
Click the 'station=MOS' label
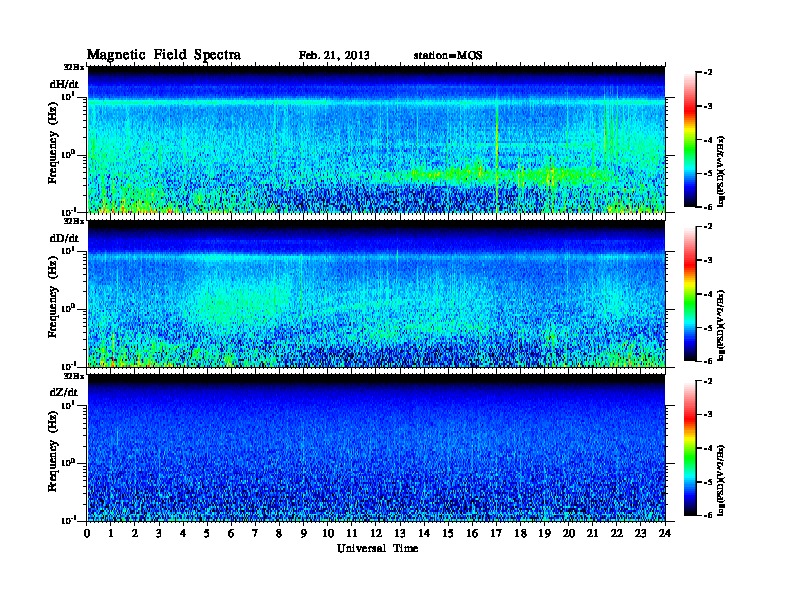[448, 56]
